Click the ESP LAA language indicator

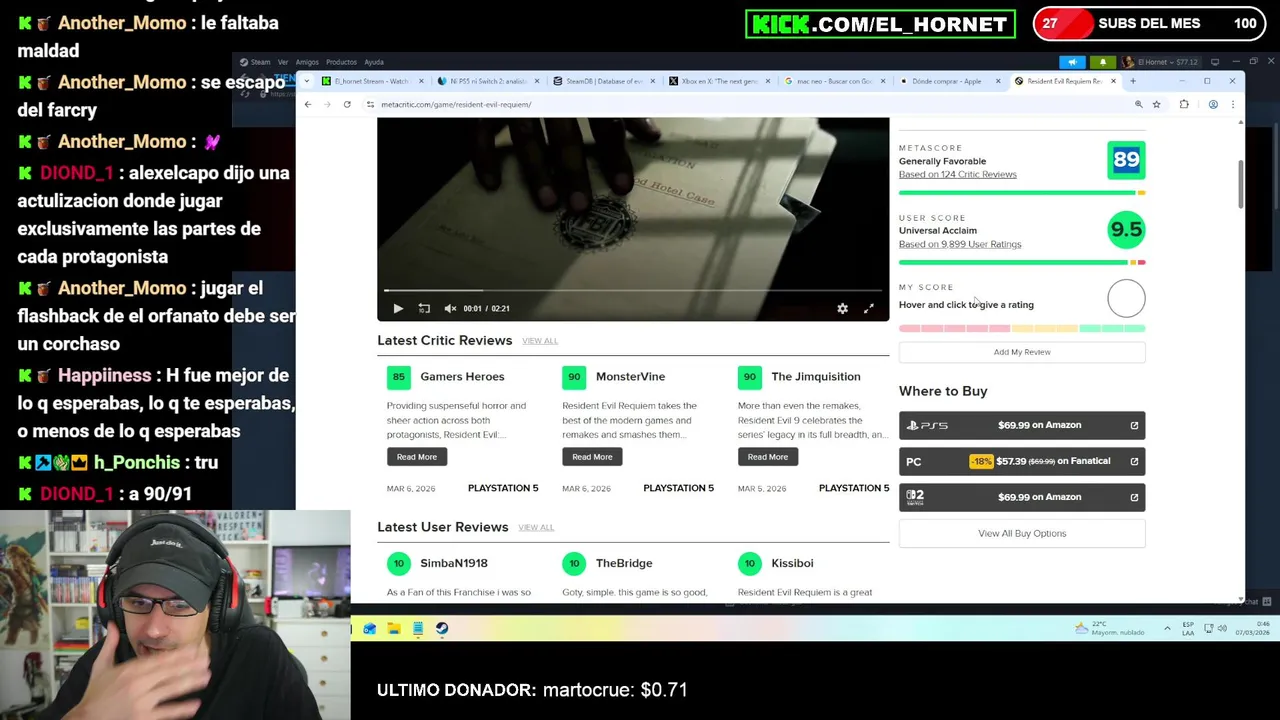pyautogui.click(x=1188, y=629)
